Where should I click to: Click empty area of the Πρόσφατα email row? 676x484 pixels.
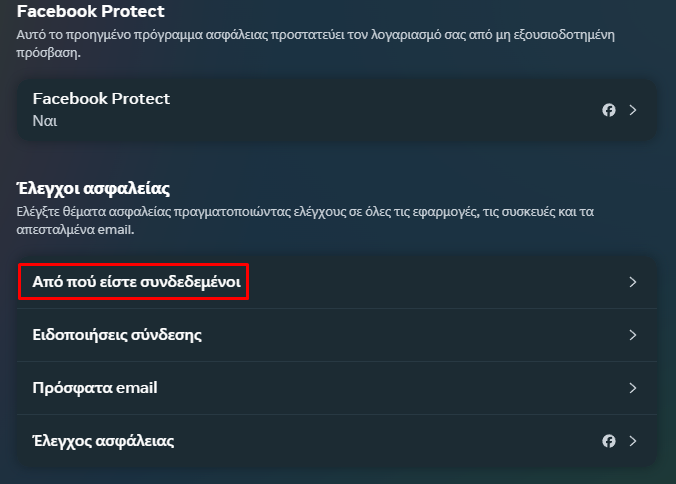[388, 388]
